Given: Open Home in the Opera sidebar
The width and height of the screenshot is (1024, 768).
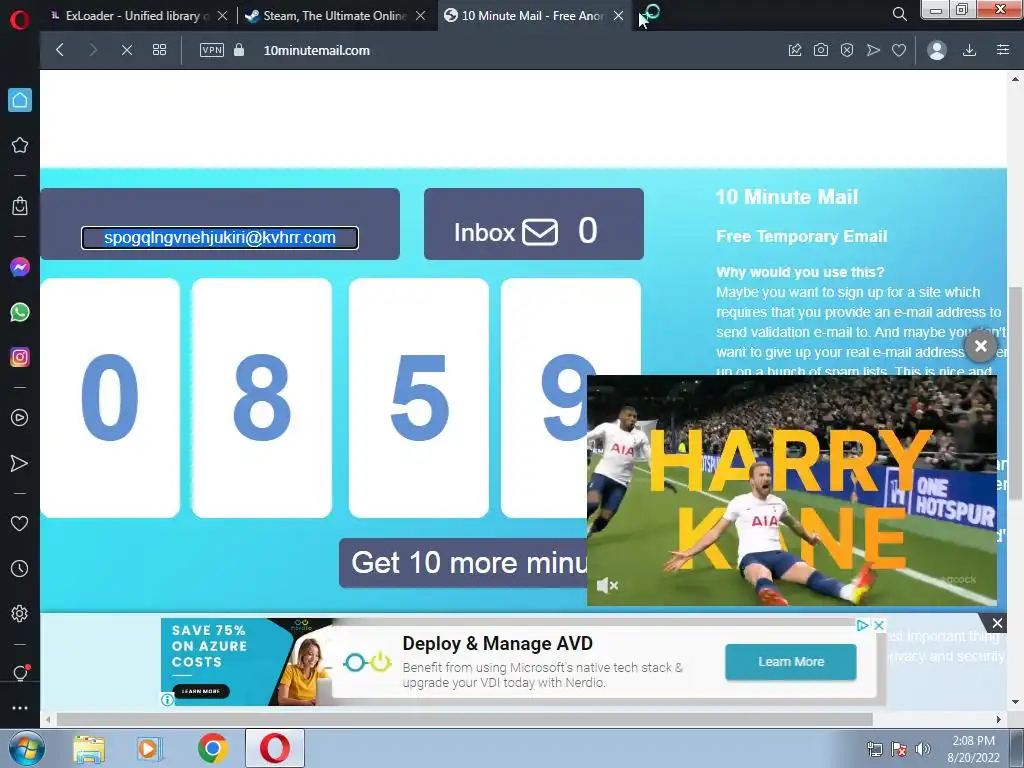Looking at the screenshot, I should pyautogui.click(x=20, y=100).
